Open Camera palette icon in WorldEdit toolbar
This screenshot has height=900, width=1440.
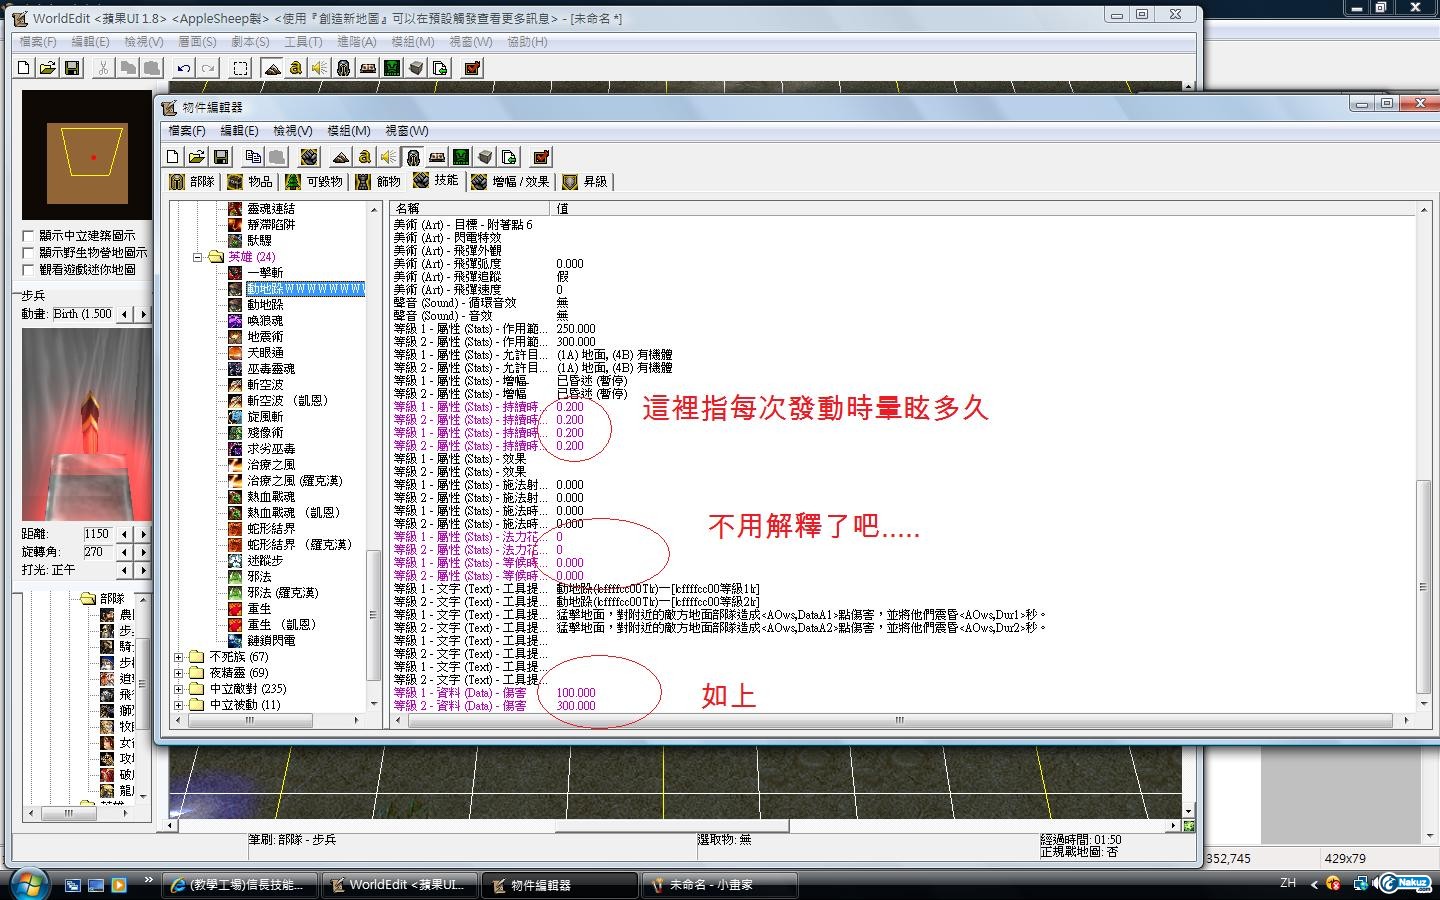[392, 68]
